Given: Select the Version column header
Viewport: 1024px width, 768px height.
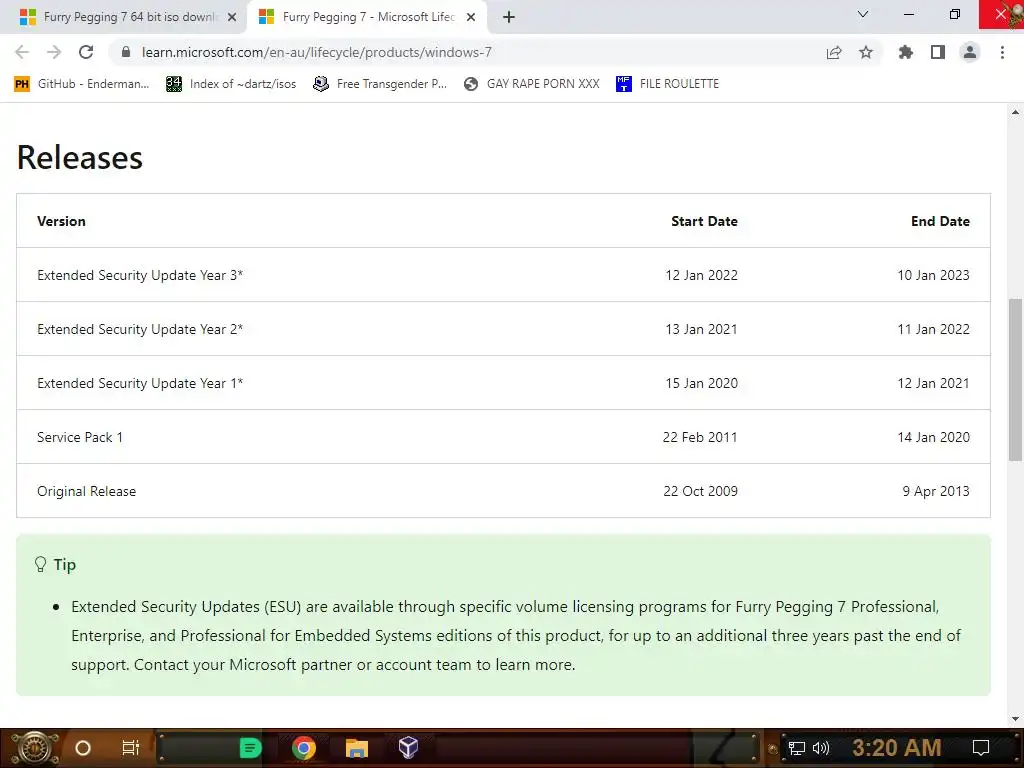Looking at the screenshot, I should coord(61,221).
